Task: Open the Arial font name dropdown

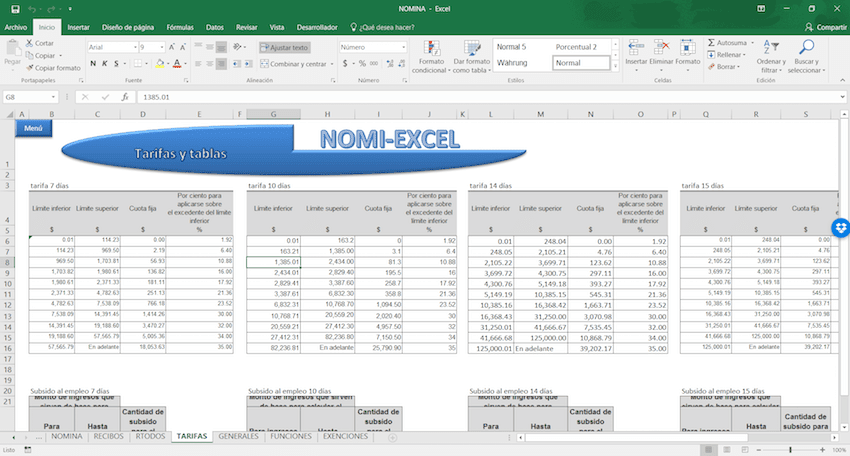Action: coord(133,47)
